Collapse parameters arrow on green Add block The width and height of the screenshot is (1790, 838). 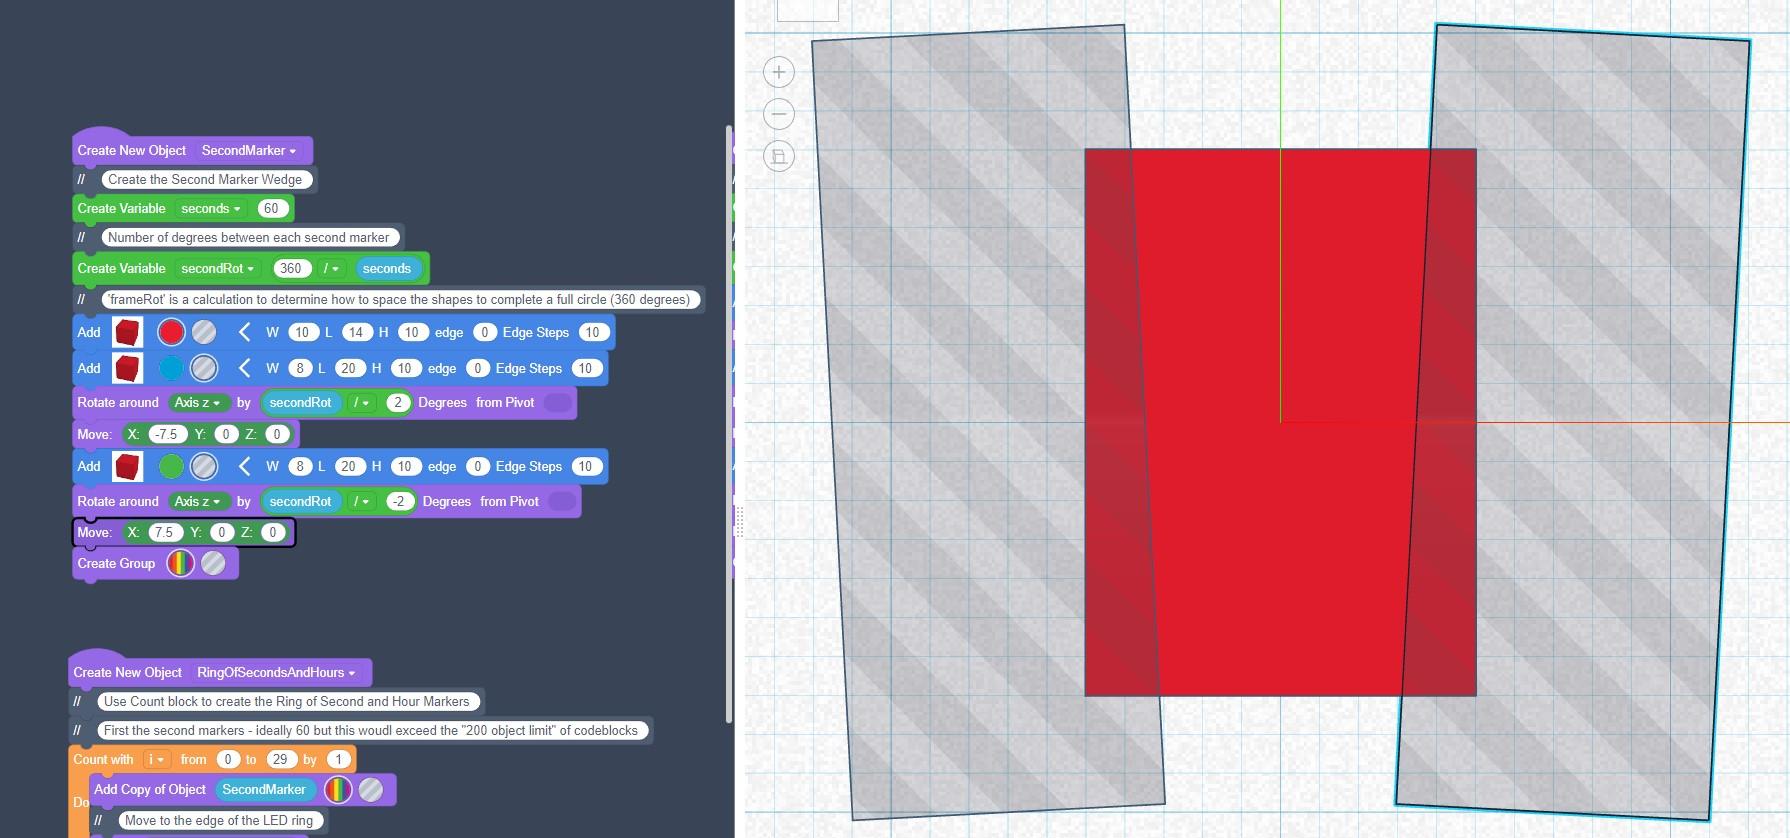tap(244, 466)
